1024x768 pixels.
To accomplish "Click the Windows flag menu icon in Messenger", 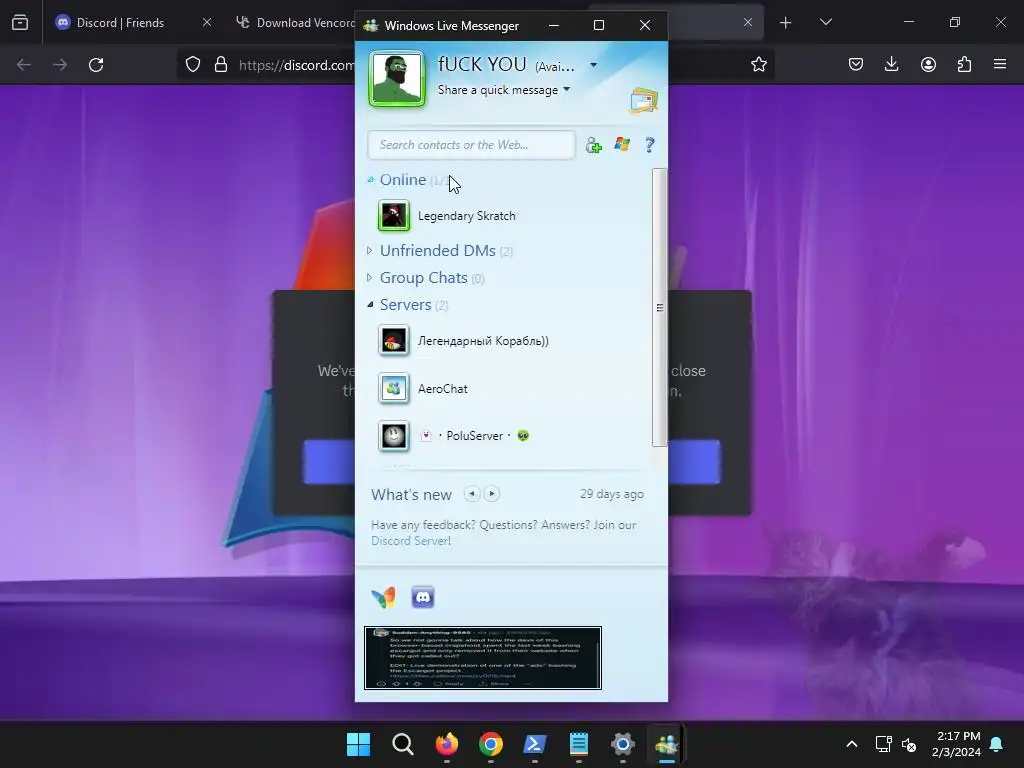I will tap(622, 144).
